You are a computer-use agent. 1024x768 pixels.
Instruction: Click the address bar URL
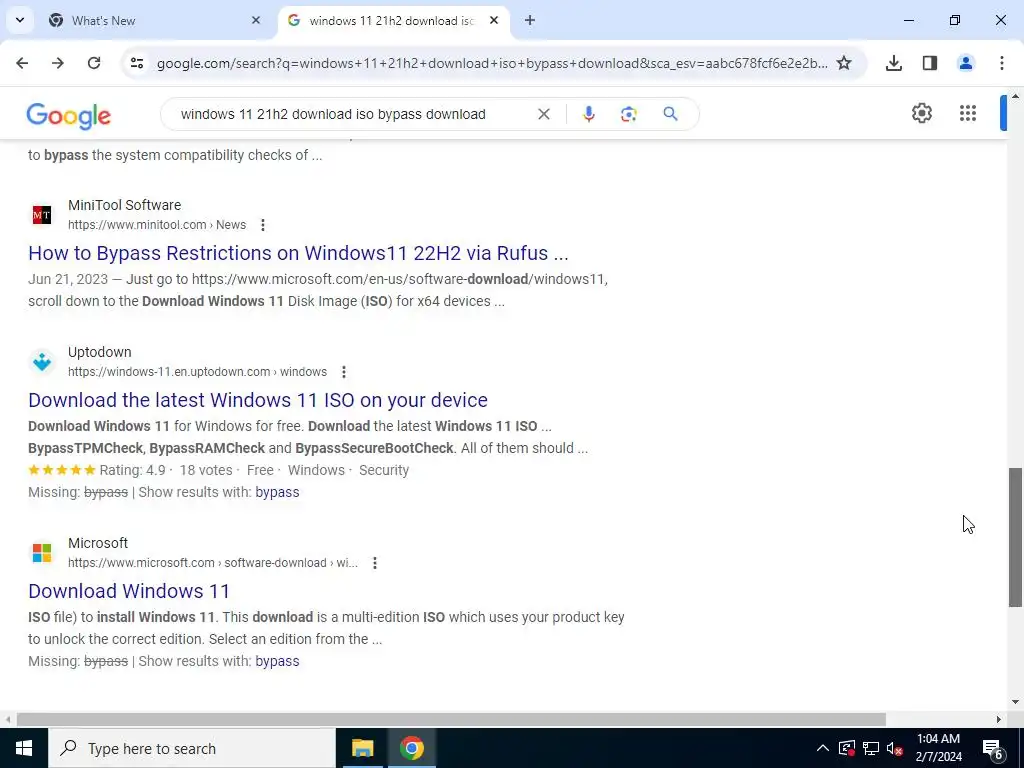[x=492, y=63]
